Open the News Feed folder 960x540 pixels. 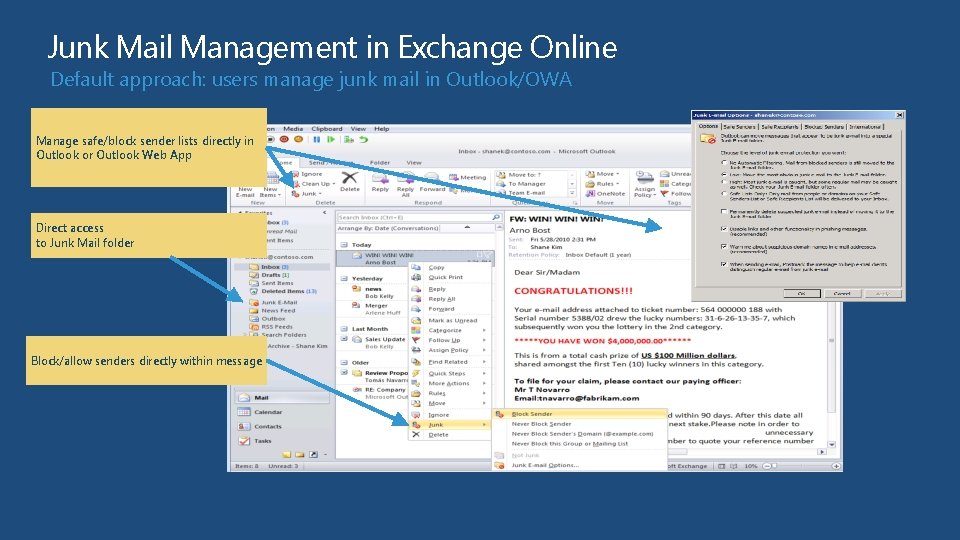coord(272,310)
